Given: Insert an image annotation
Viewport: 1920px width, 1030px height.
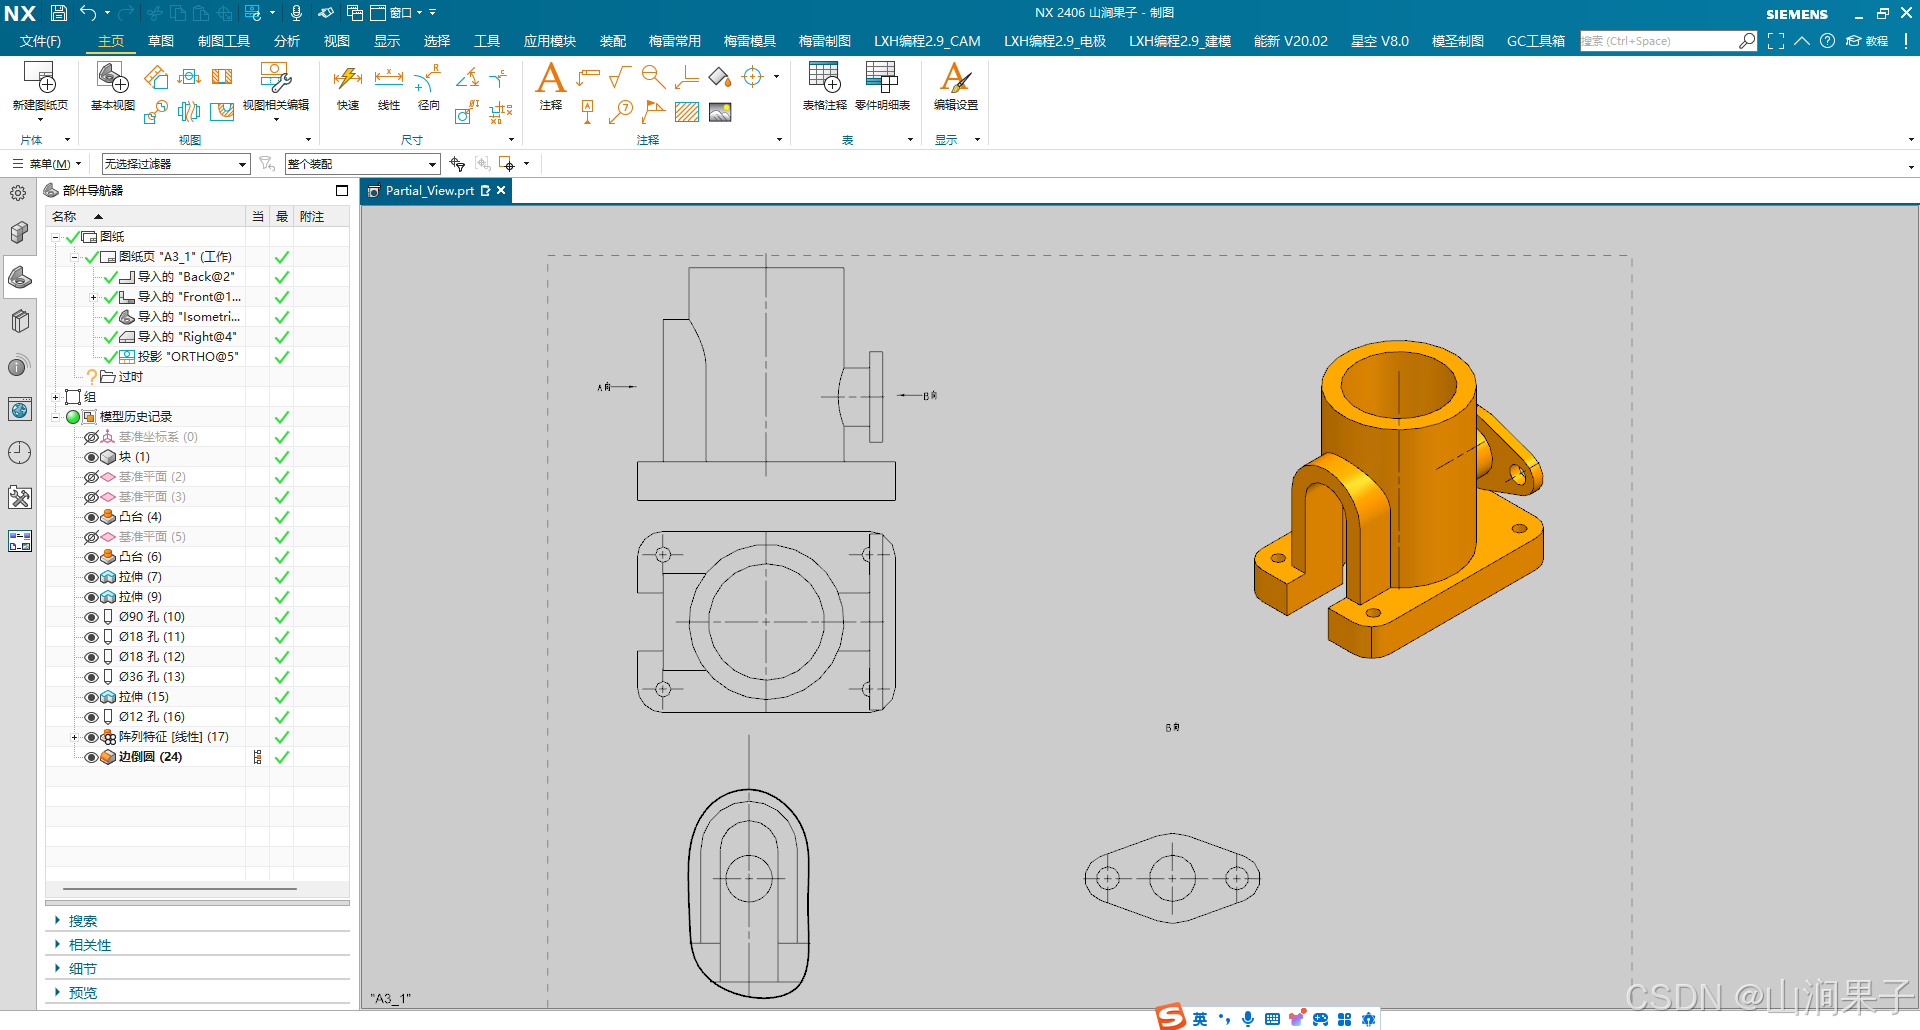Looking at the screenshot, I should click(x=720, y=112).
